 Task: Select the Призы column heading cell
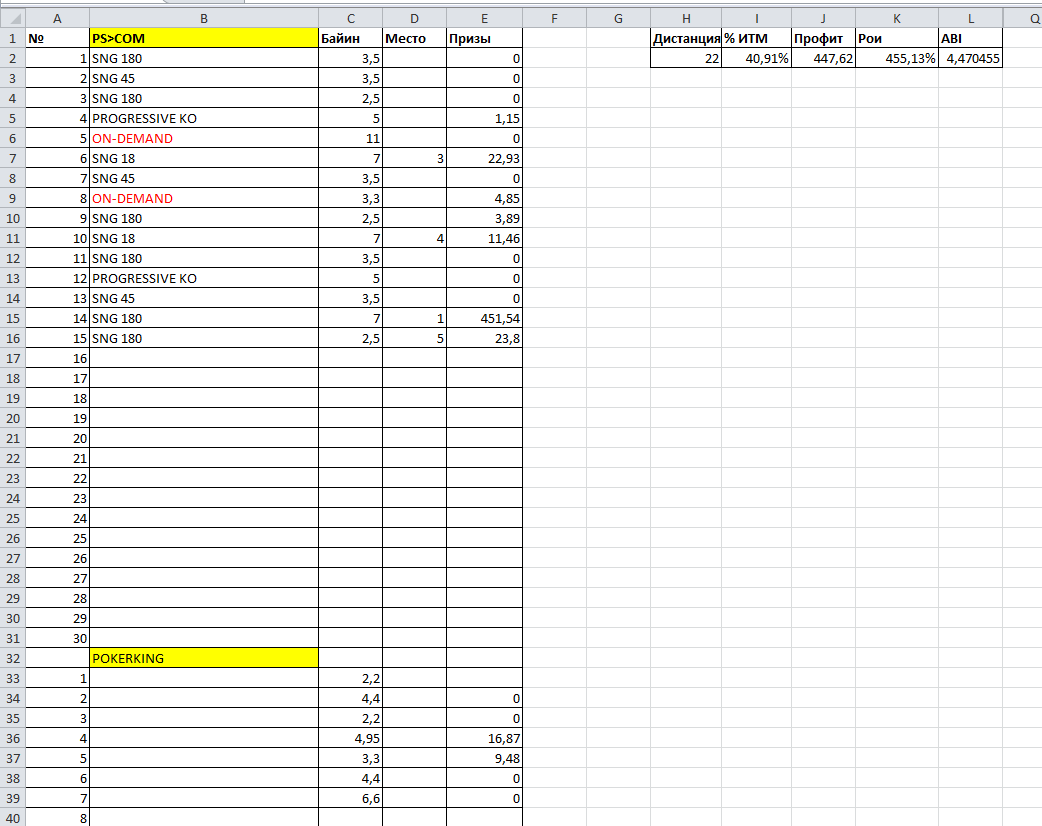pos(484,38)
